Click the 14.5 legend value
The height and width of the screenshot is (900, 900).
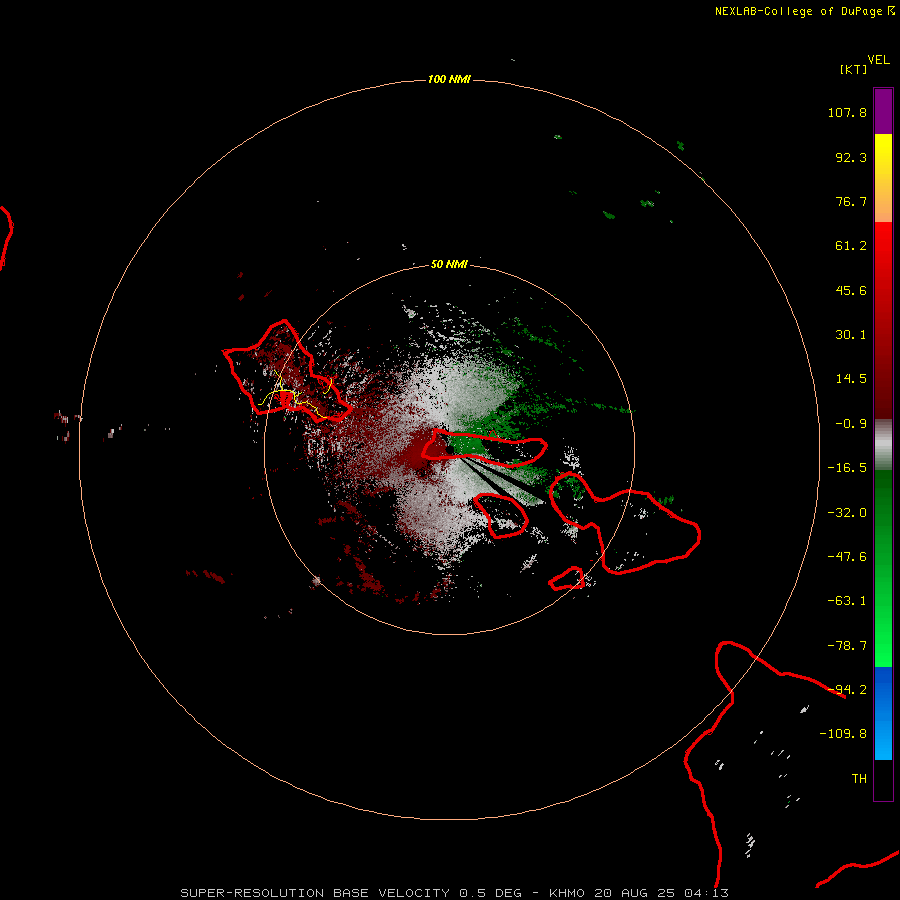(851, 379)
